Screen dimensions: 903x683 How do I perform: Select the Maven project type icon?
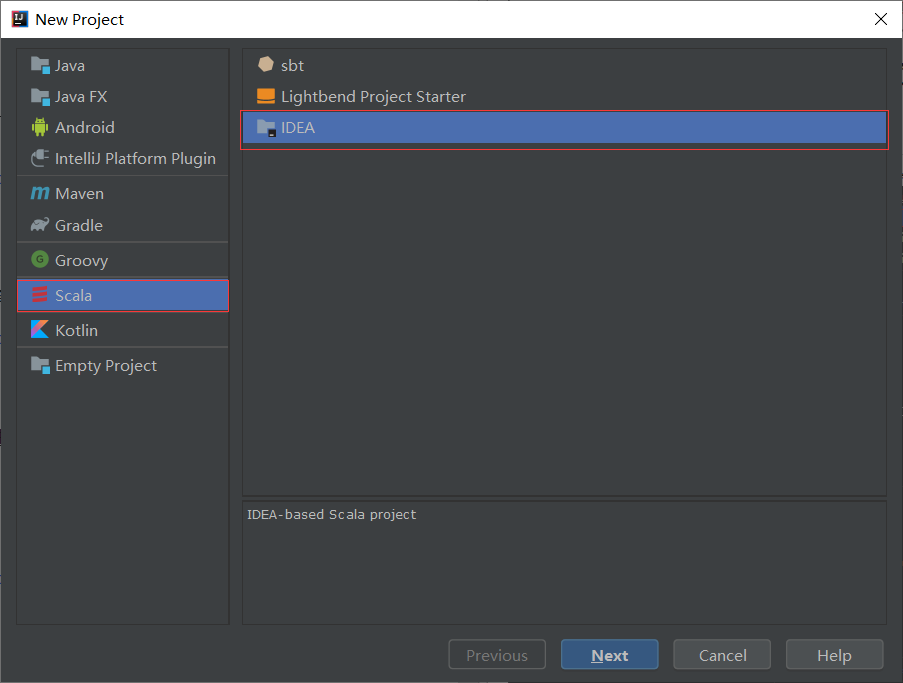click(x=40, y=193)
